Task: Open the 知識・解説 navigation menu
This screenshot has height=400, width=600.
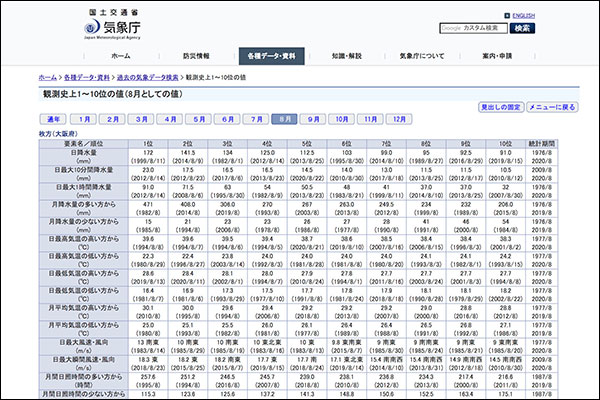Action: point(346,57)
